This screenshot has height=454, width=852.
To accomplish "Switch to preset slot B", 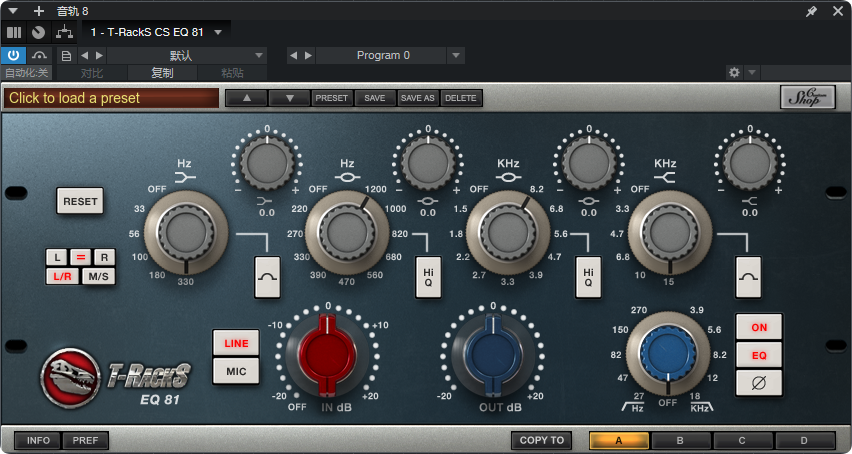I will (x=680, y=440).
